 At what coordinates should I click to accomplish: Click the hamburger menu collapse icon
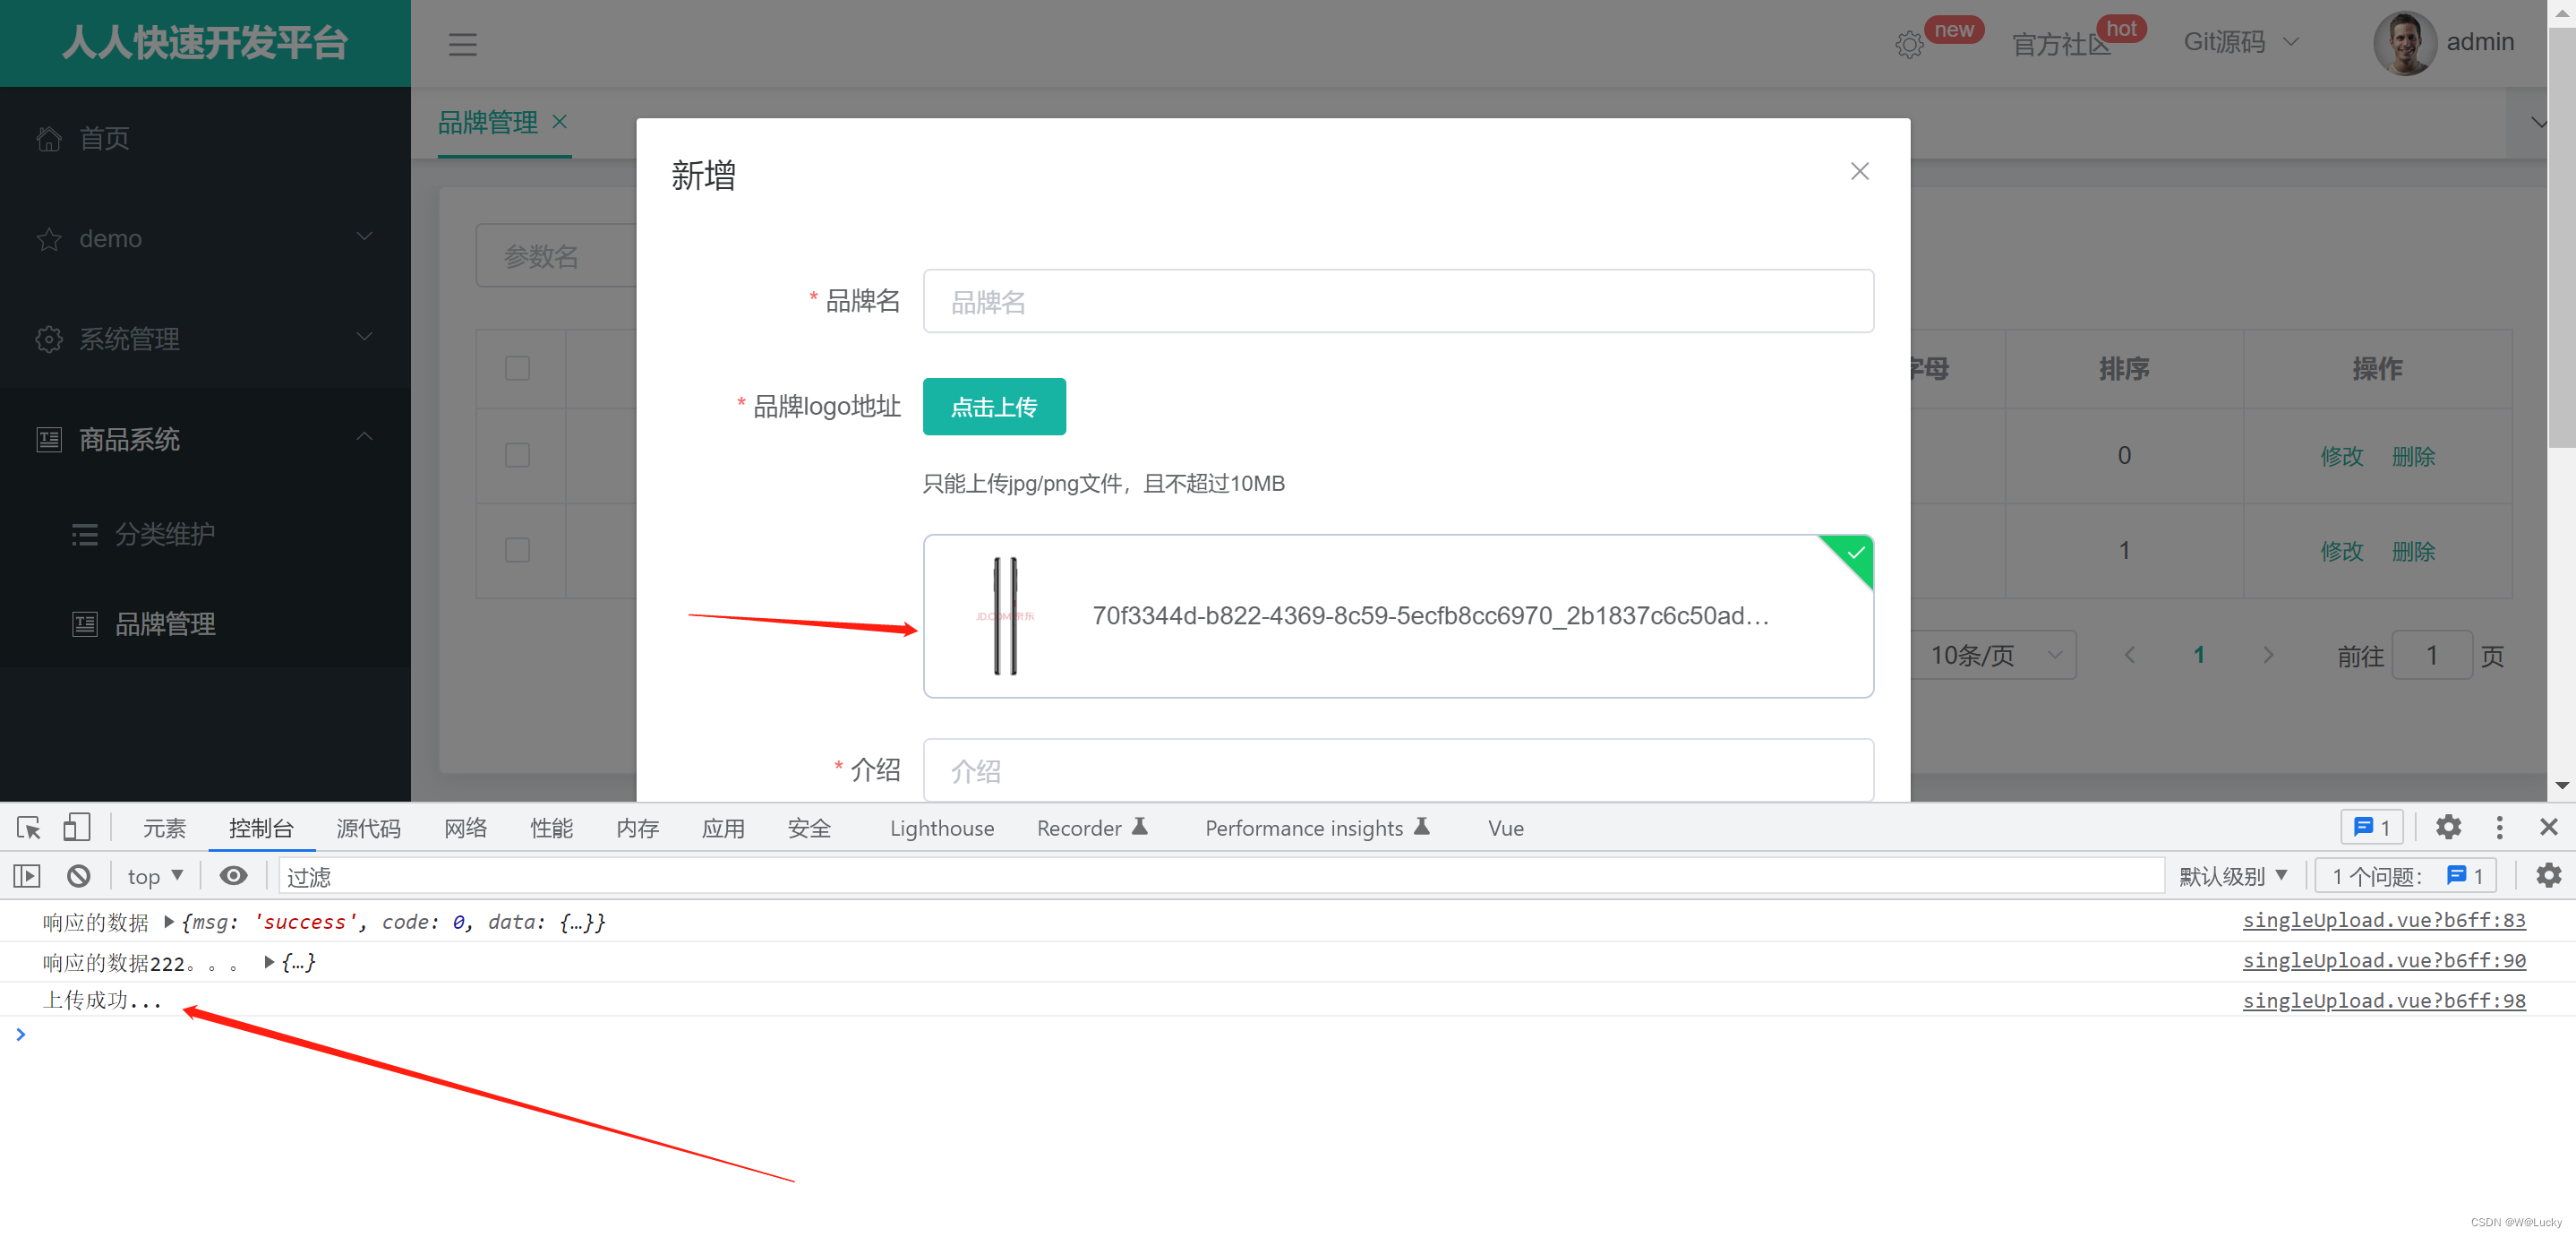[462, 44]
